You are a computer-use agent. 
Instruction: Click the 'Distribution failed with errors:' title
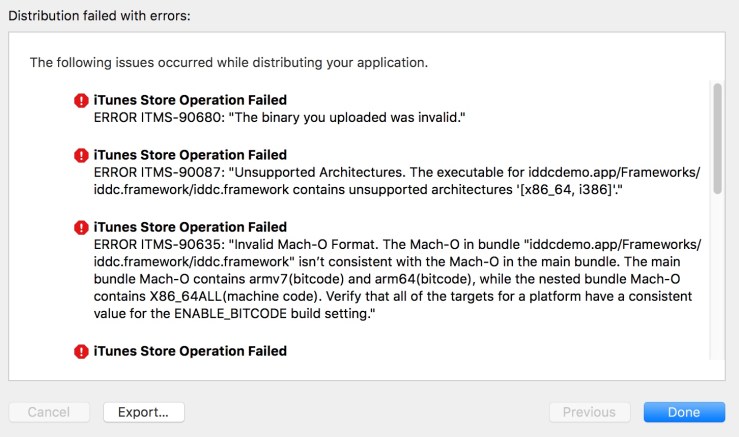click(99, 16)
